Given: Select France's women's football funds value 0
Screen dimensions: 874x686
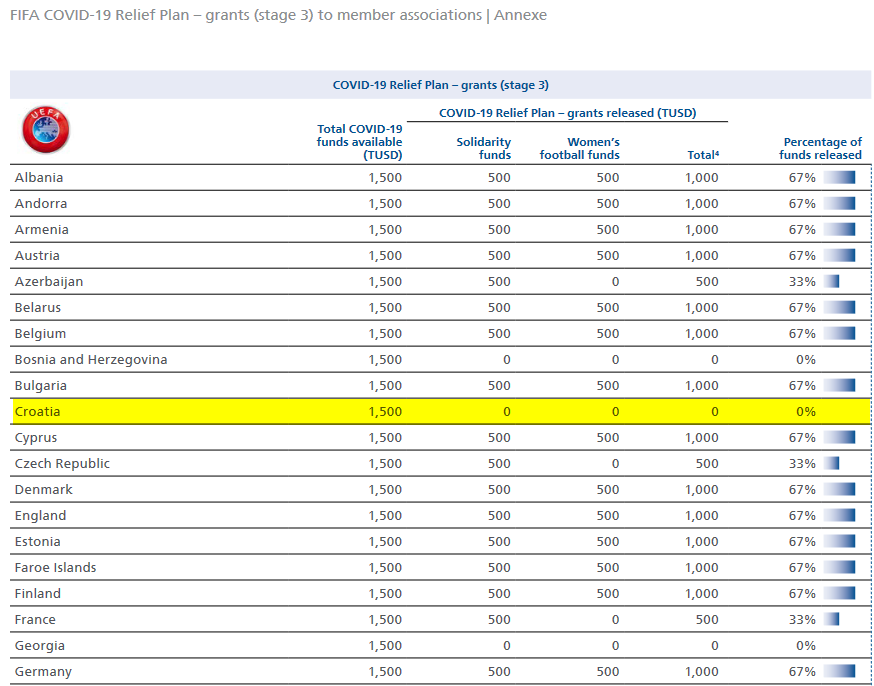Looking at the screenshot, I should tap(615, 620).
